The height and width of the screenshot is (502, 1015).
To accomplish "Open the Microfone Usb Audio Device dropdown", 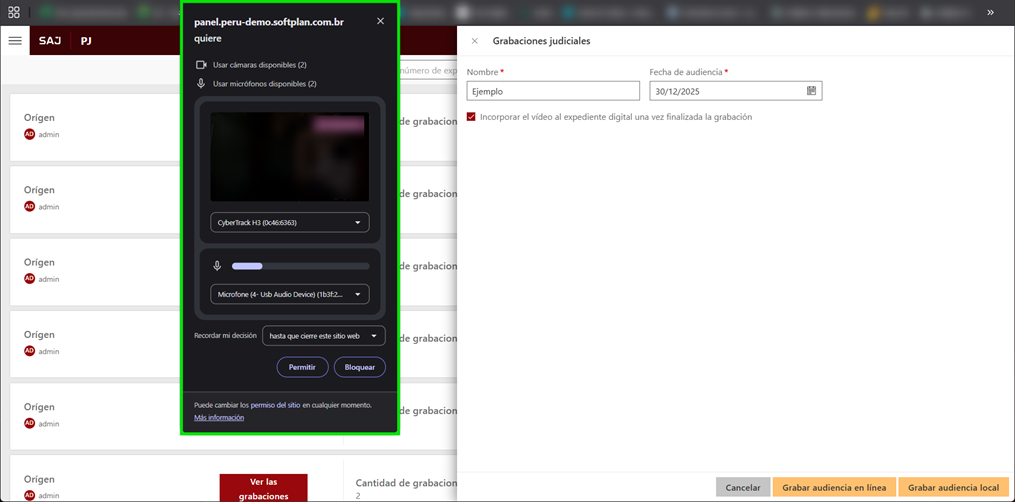I will [289, 295].
